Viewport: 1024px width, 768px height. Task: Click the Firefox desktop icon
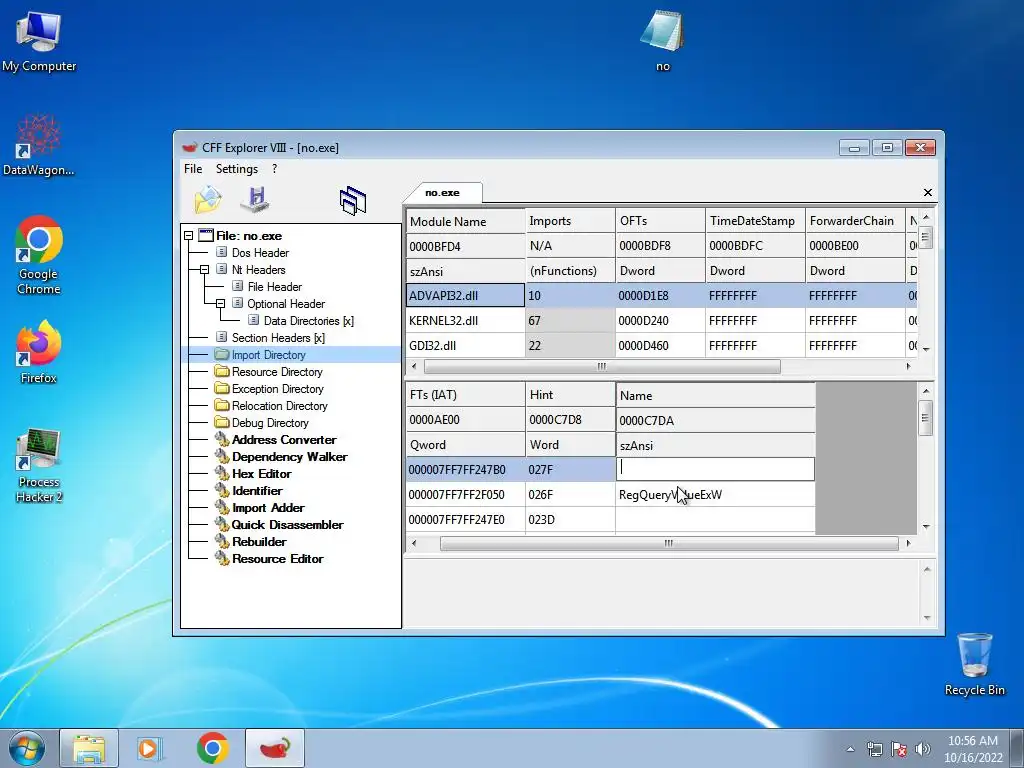(x=39, y=352)
